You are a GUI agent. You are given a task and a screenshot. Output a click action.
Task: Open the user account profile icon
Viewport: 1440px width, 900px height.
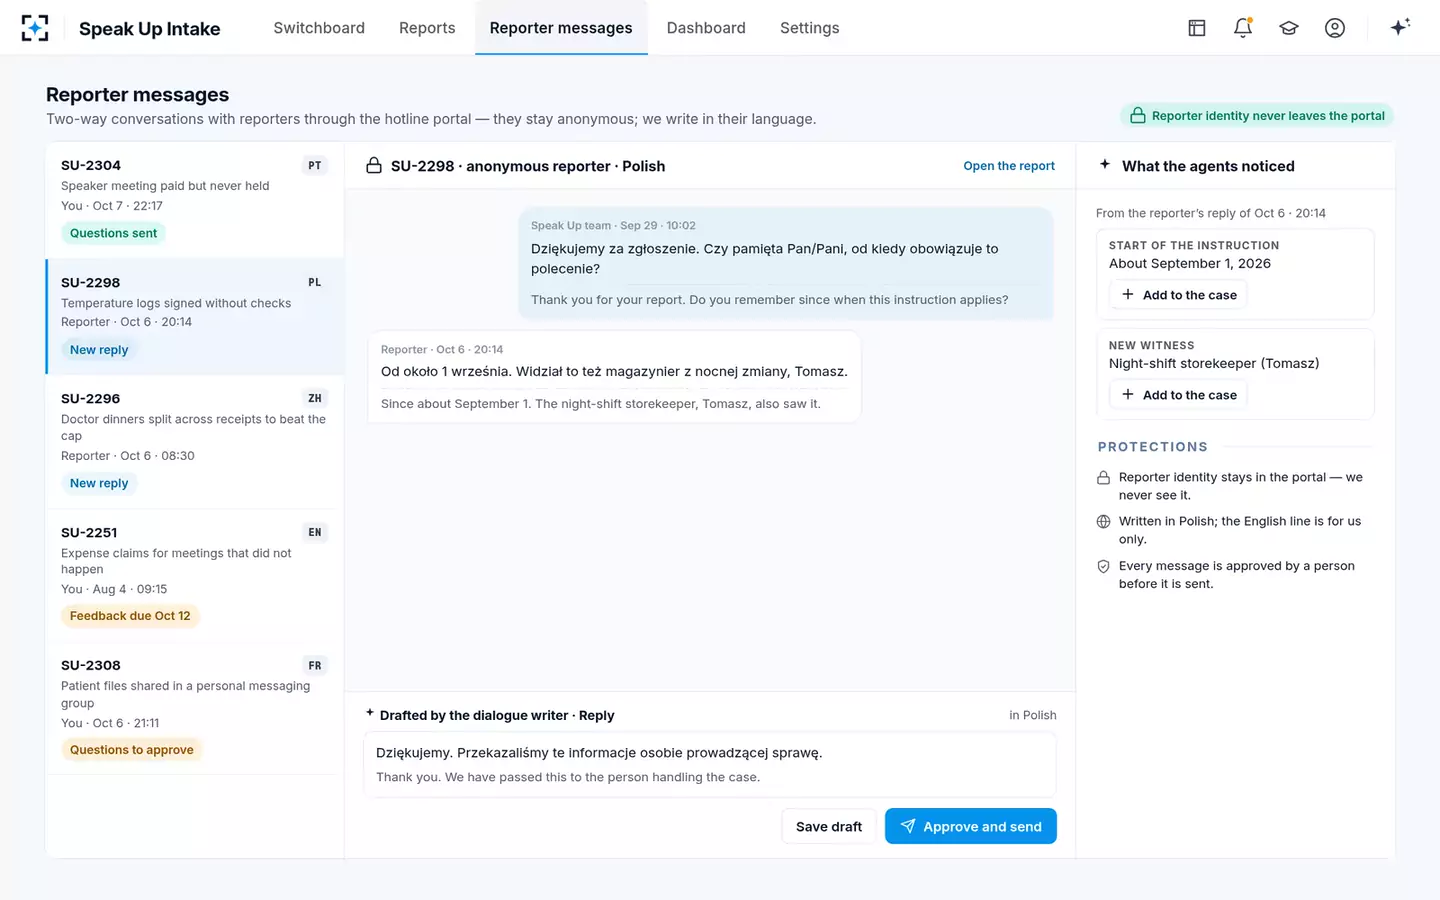click(1335, 28)
